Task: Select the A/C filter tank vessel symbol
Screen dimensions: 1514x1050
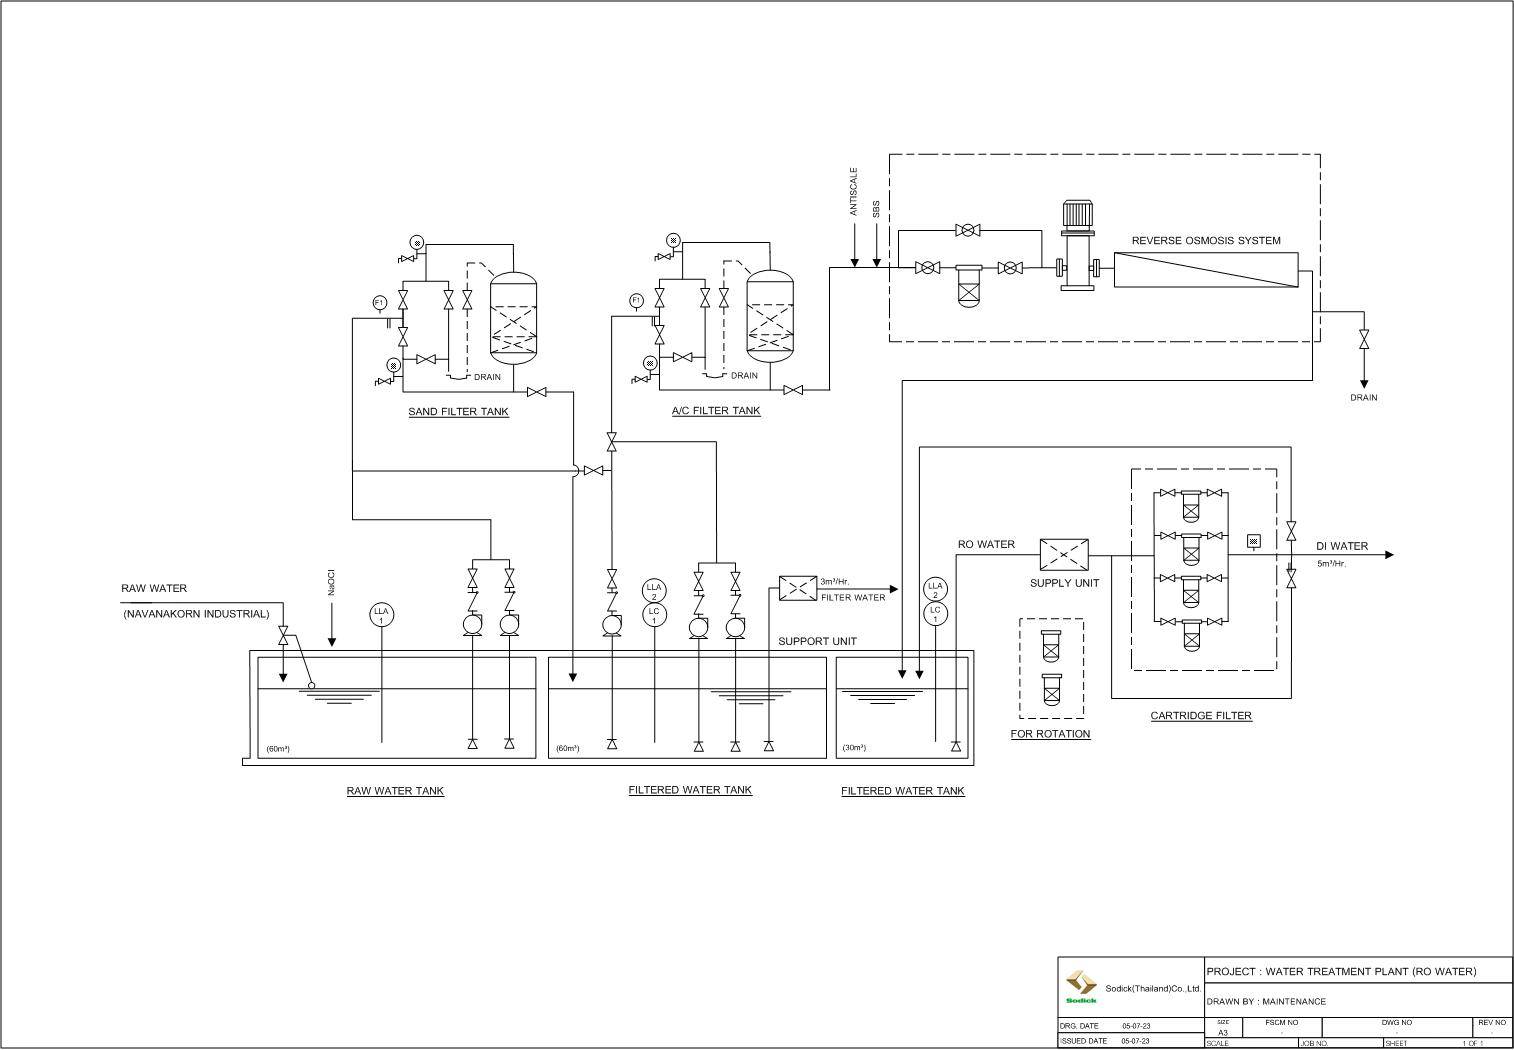Action: [x=771, y=317]
